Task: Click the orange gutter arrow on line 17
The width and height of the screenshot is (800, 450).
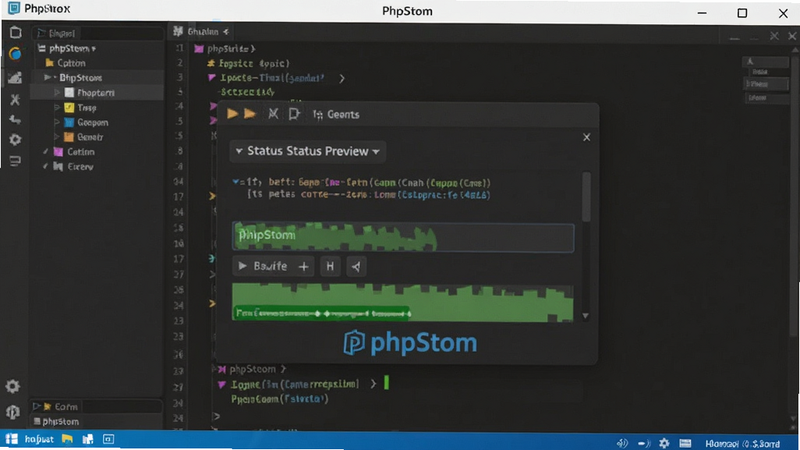Action: pos(212,196)
